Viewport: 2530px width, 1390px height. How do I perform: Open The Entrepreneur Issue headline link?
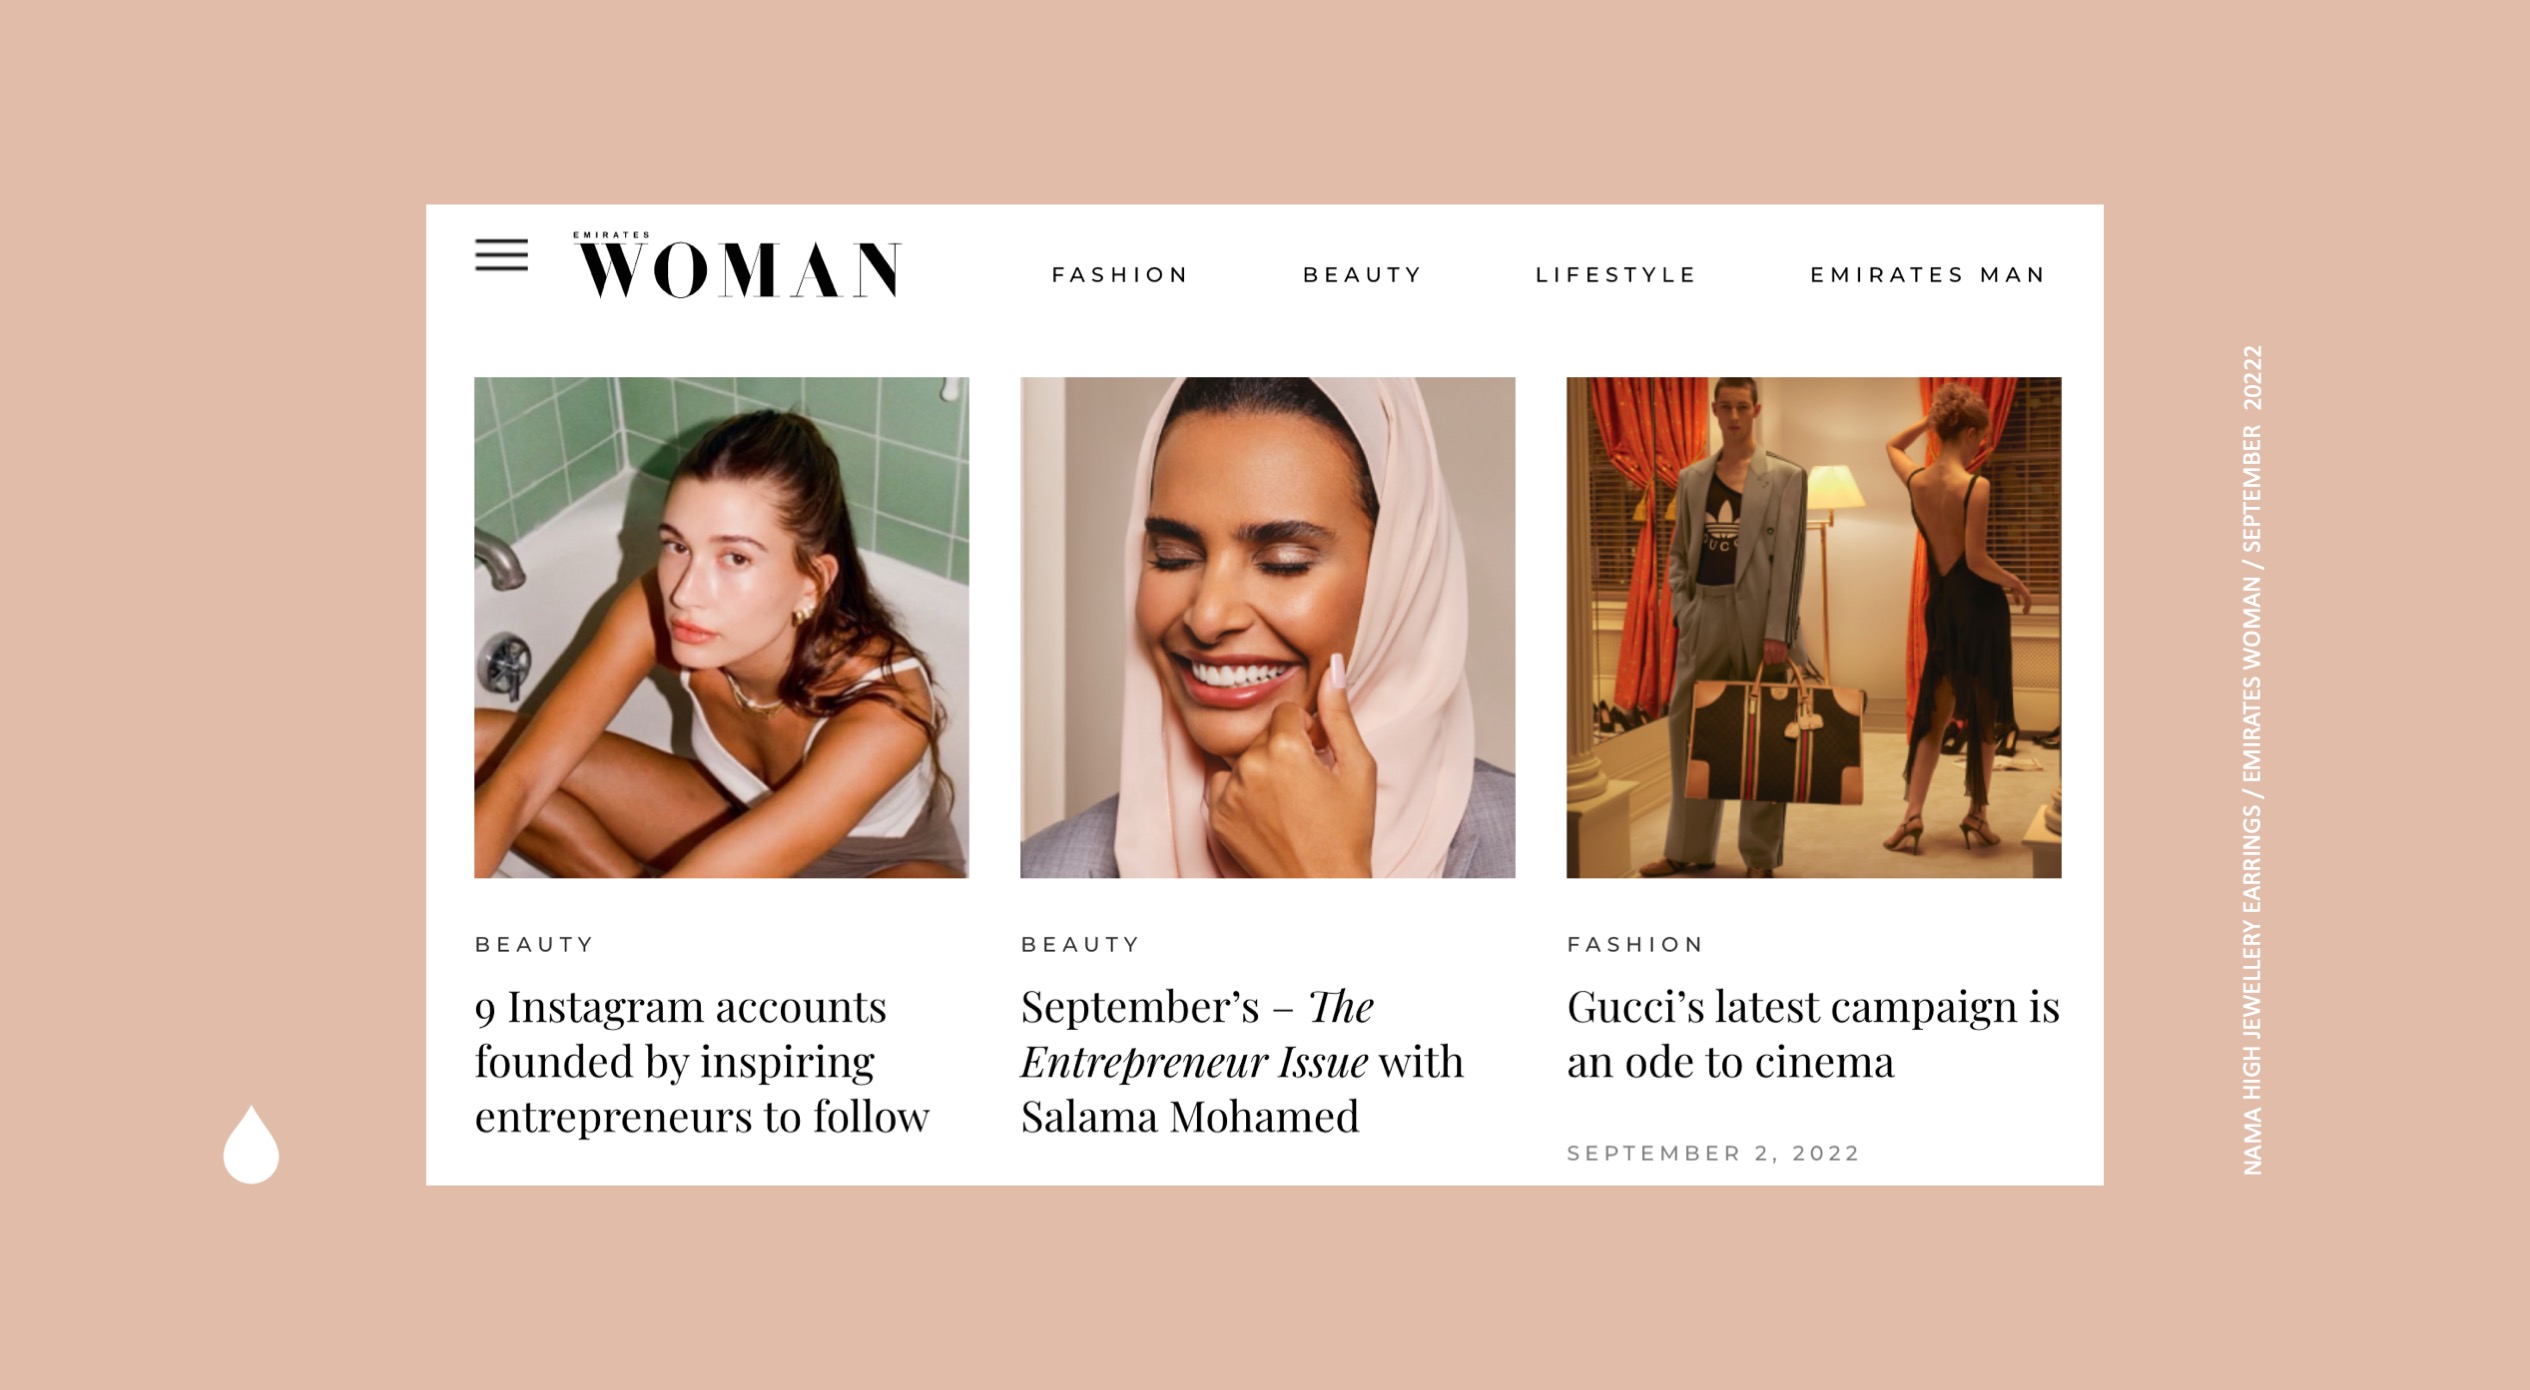pyautogui.click(x=1242, y=1062)
